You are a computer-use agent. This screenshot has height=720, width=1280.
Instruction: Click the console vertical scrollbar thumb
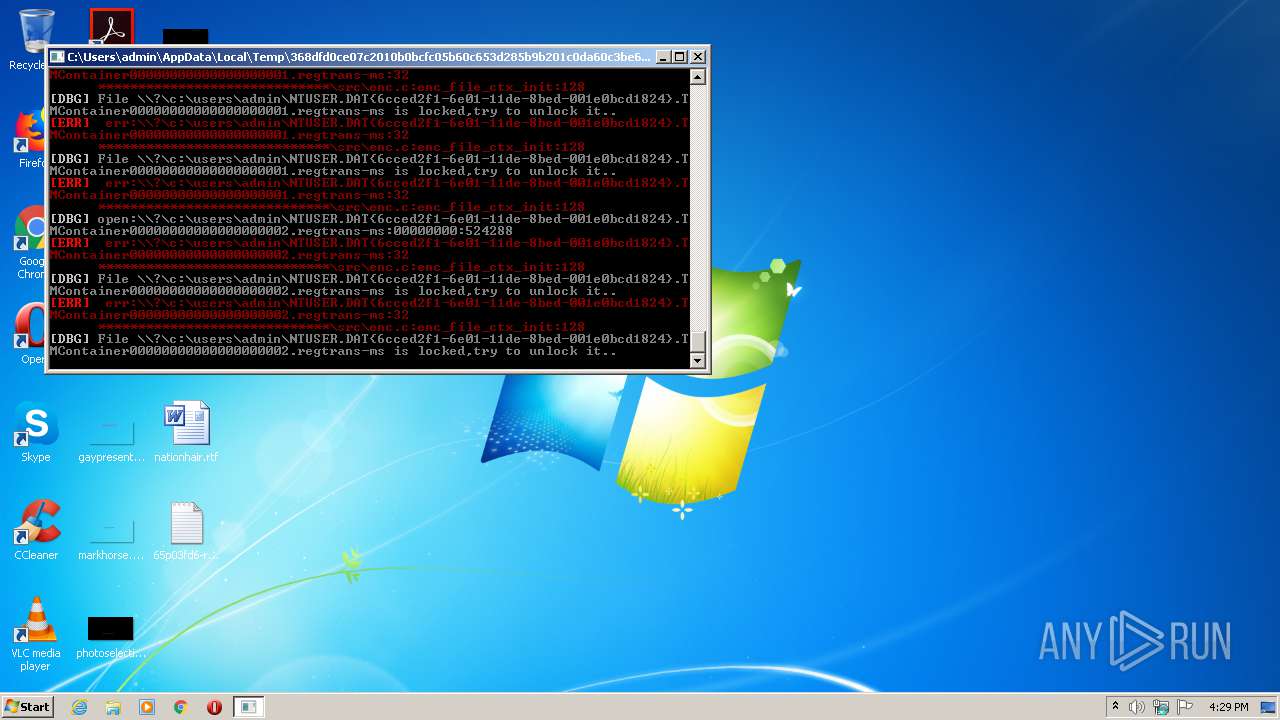tap(698, 341)
